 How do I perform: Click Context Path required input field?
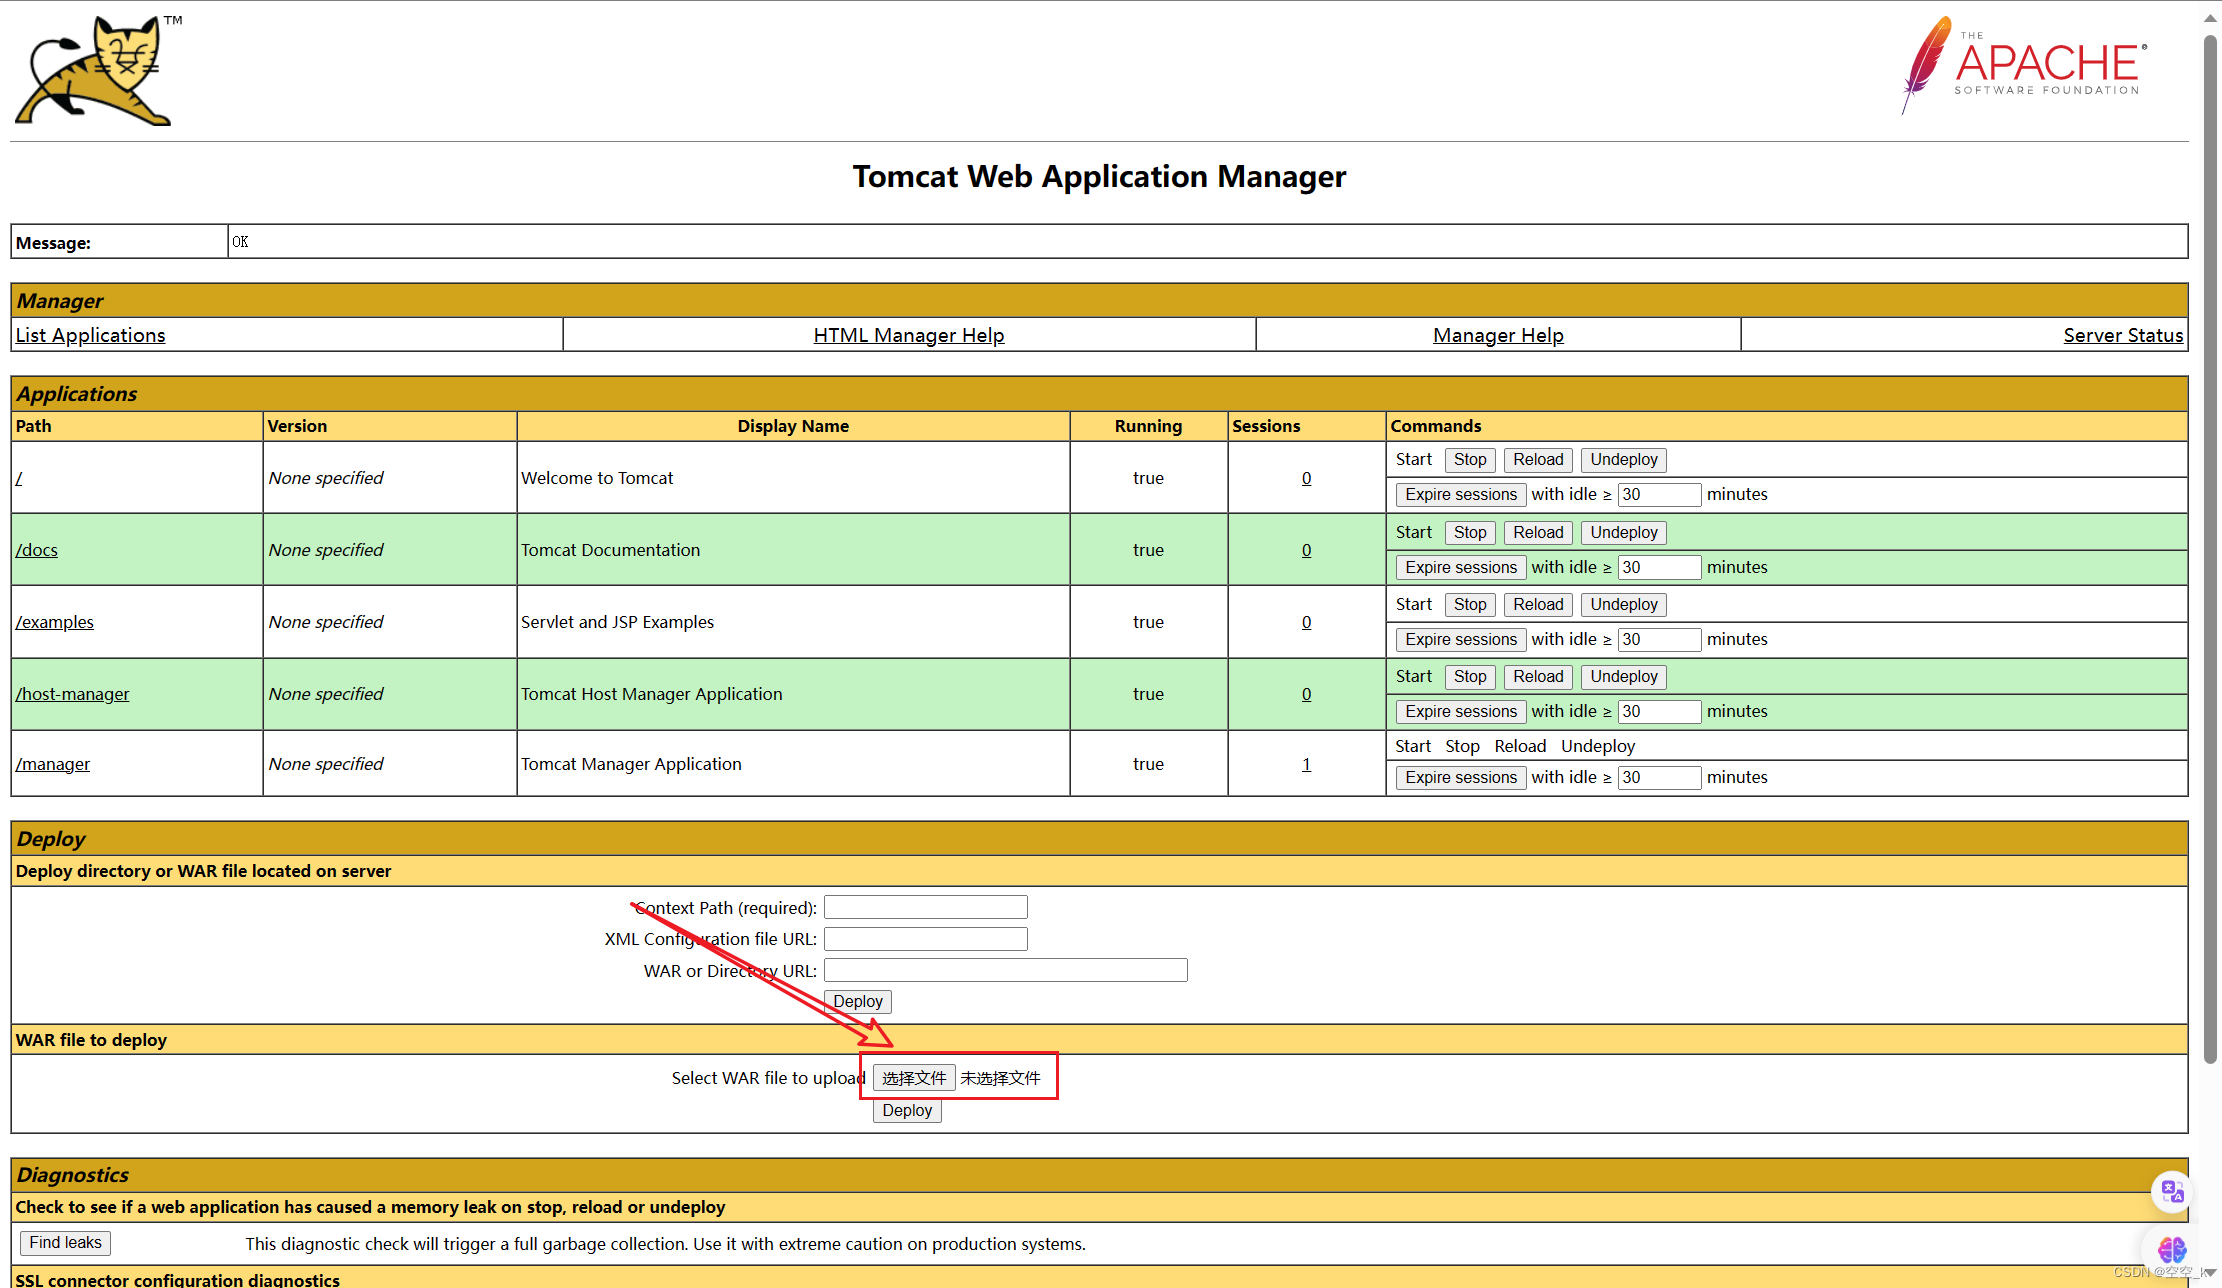(x=928, y=906)
